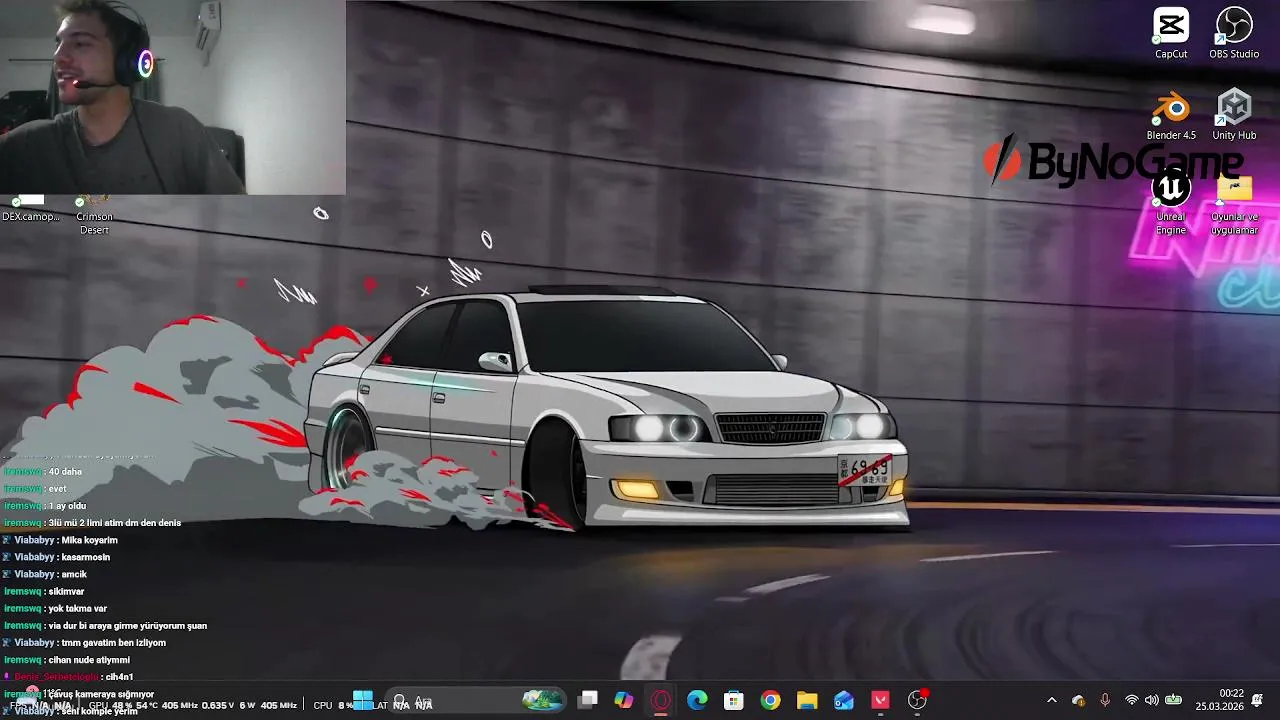
Task: Click the chat message 'tmm gavatim ben izliyom'
Action: click(113, 643)
